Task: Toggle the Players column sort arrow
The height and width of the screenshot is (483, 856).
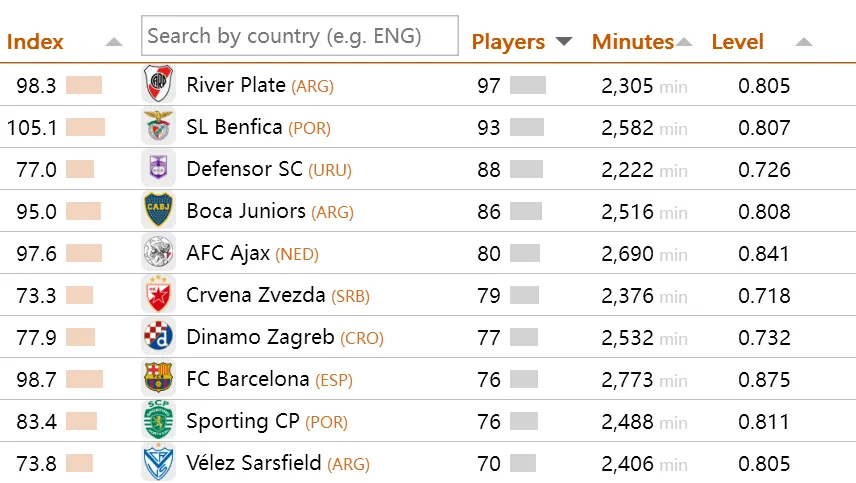Action: (x=564, y=42)
